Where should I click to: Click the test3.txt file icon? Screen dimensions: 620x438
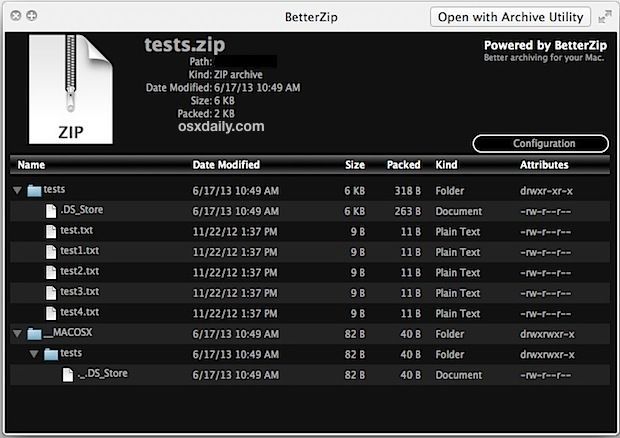pyautogui.click(x=51, y=293)
